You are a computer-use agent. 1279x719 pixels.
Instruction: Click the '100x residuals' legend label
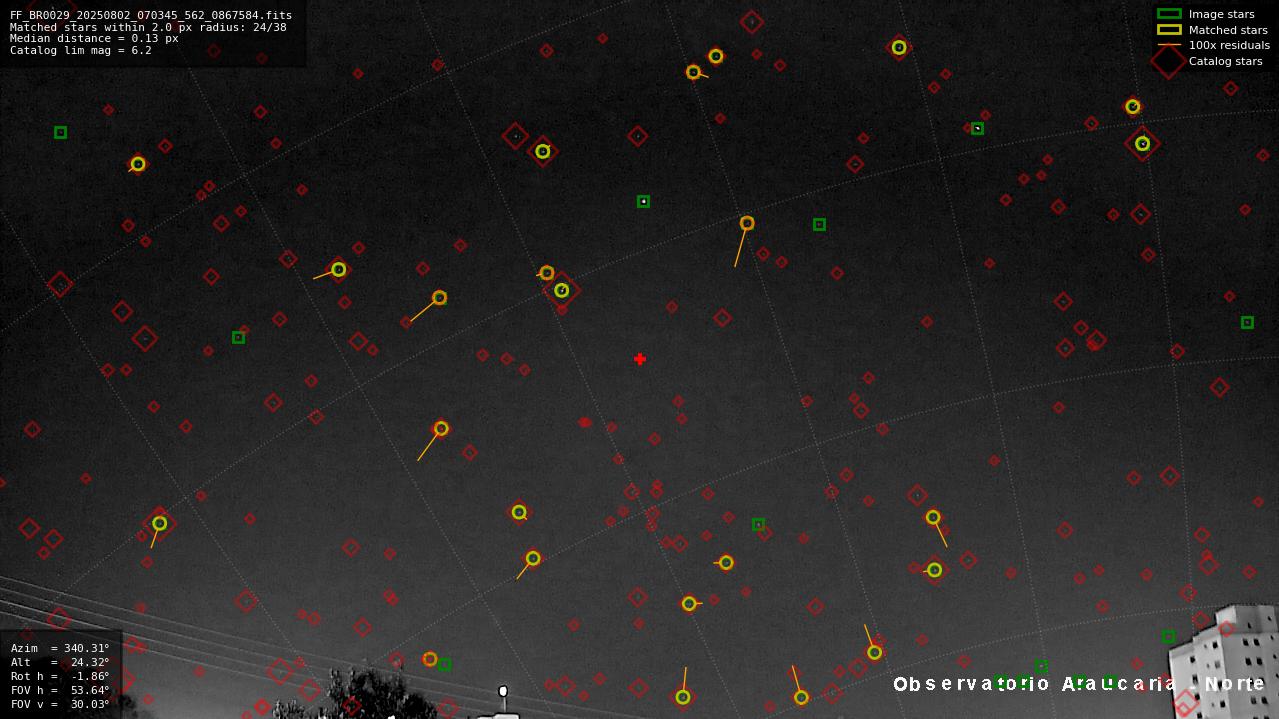tap(1229, 45)
